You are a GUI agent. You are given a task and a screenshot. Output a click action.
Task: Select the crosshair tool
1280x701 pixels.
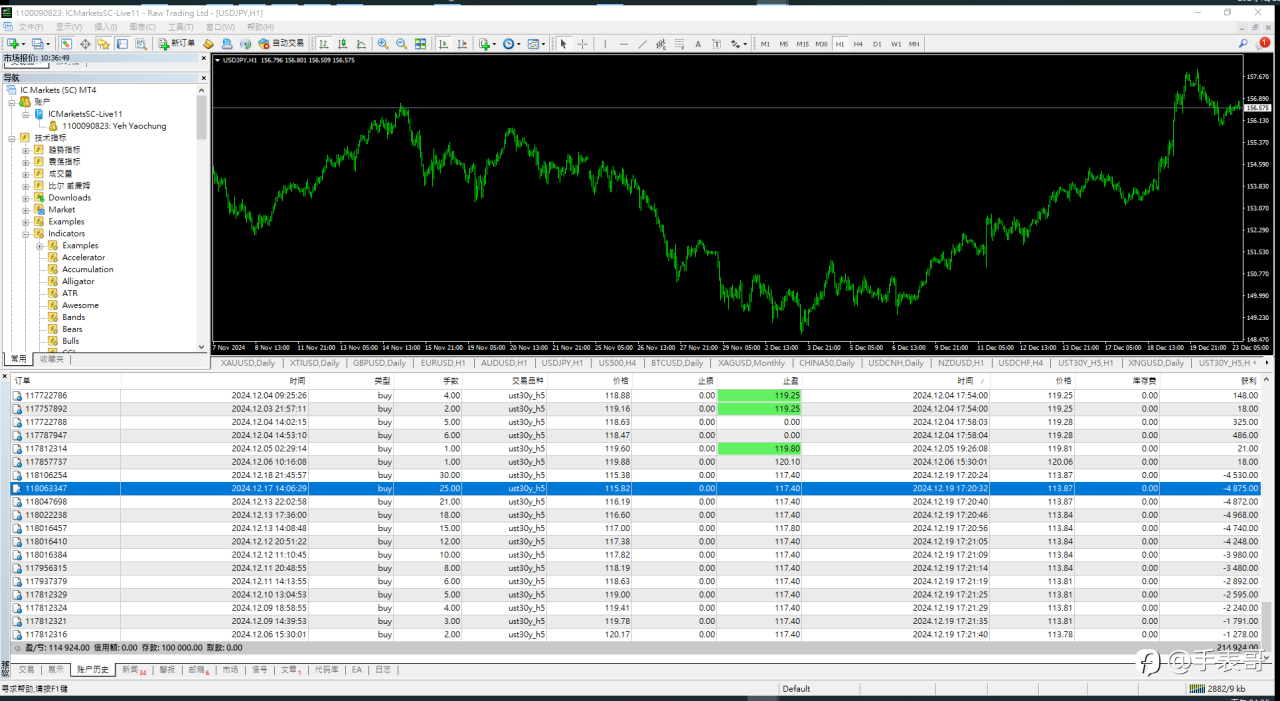click(582, 44)
